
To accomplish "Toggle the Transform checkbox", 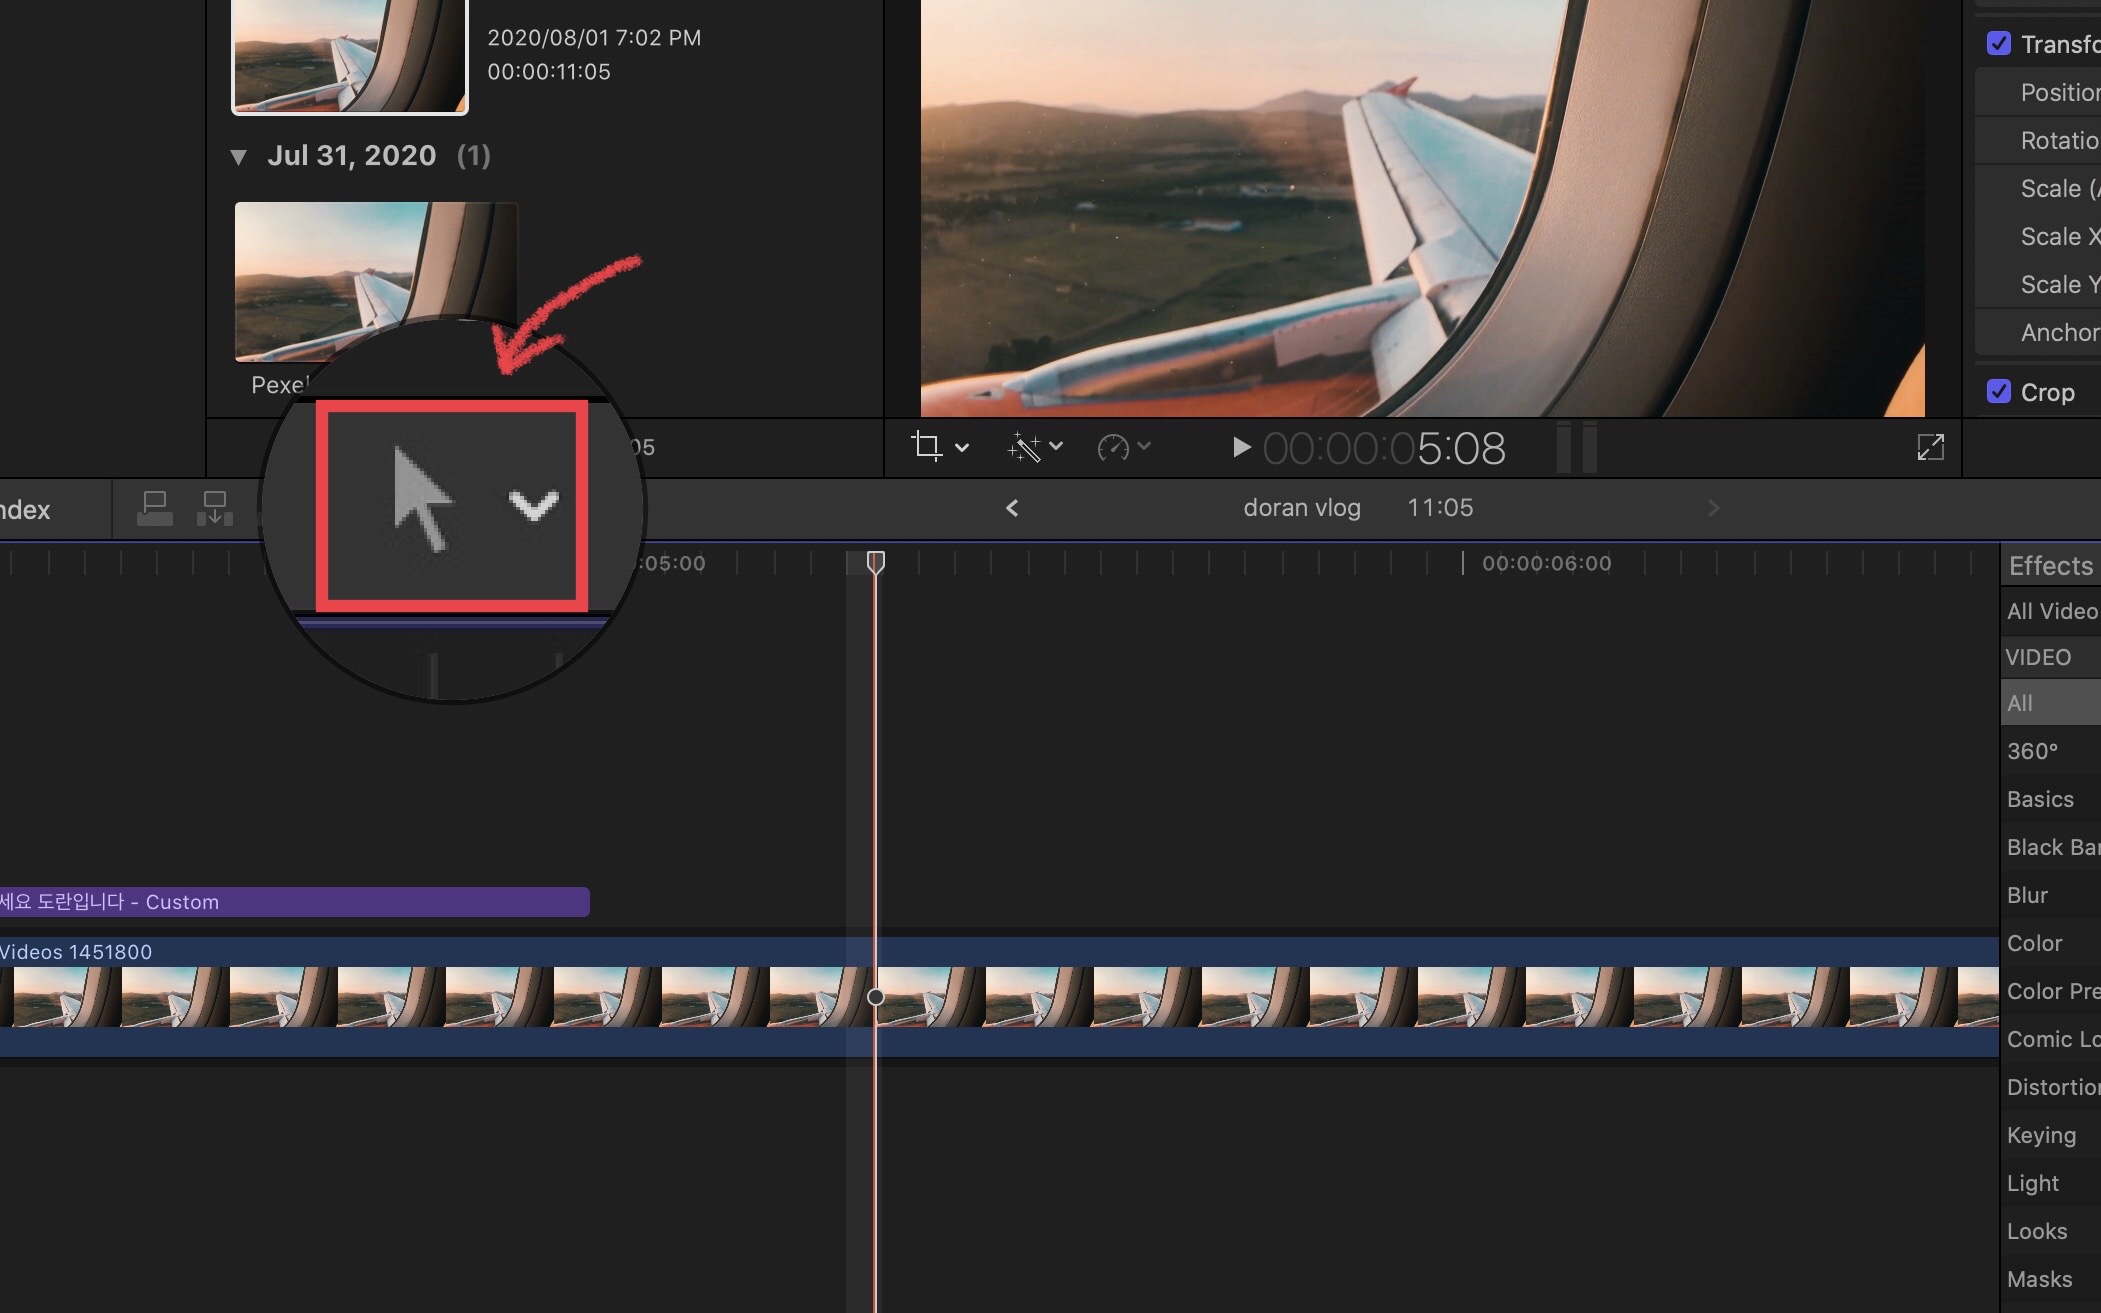I will click(1998, 43).
